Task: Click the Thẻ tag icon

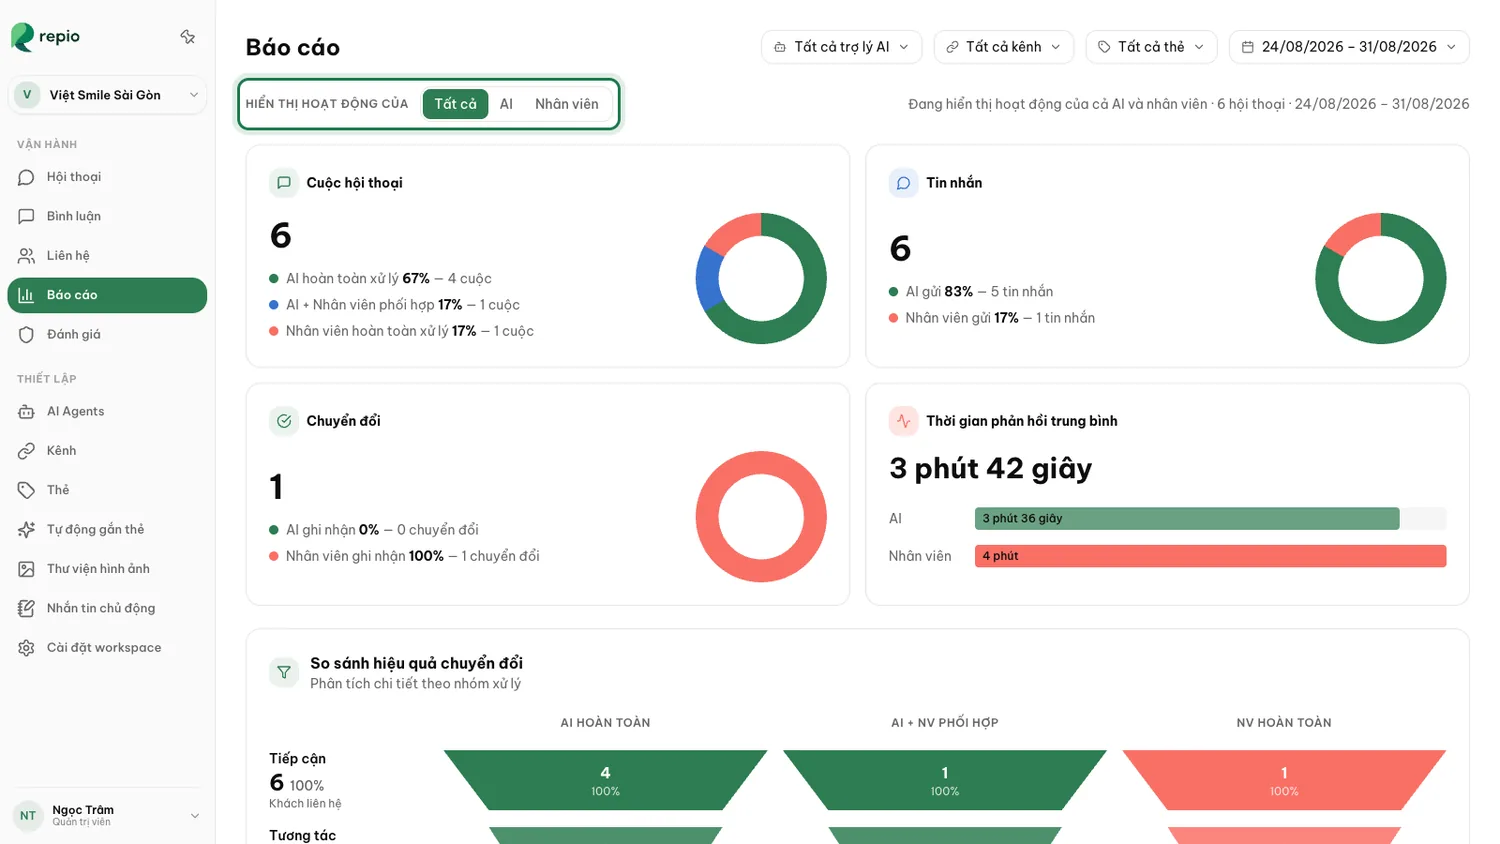Action: (26, 490)
